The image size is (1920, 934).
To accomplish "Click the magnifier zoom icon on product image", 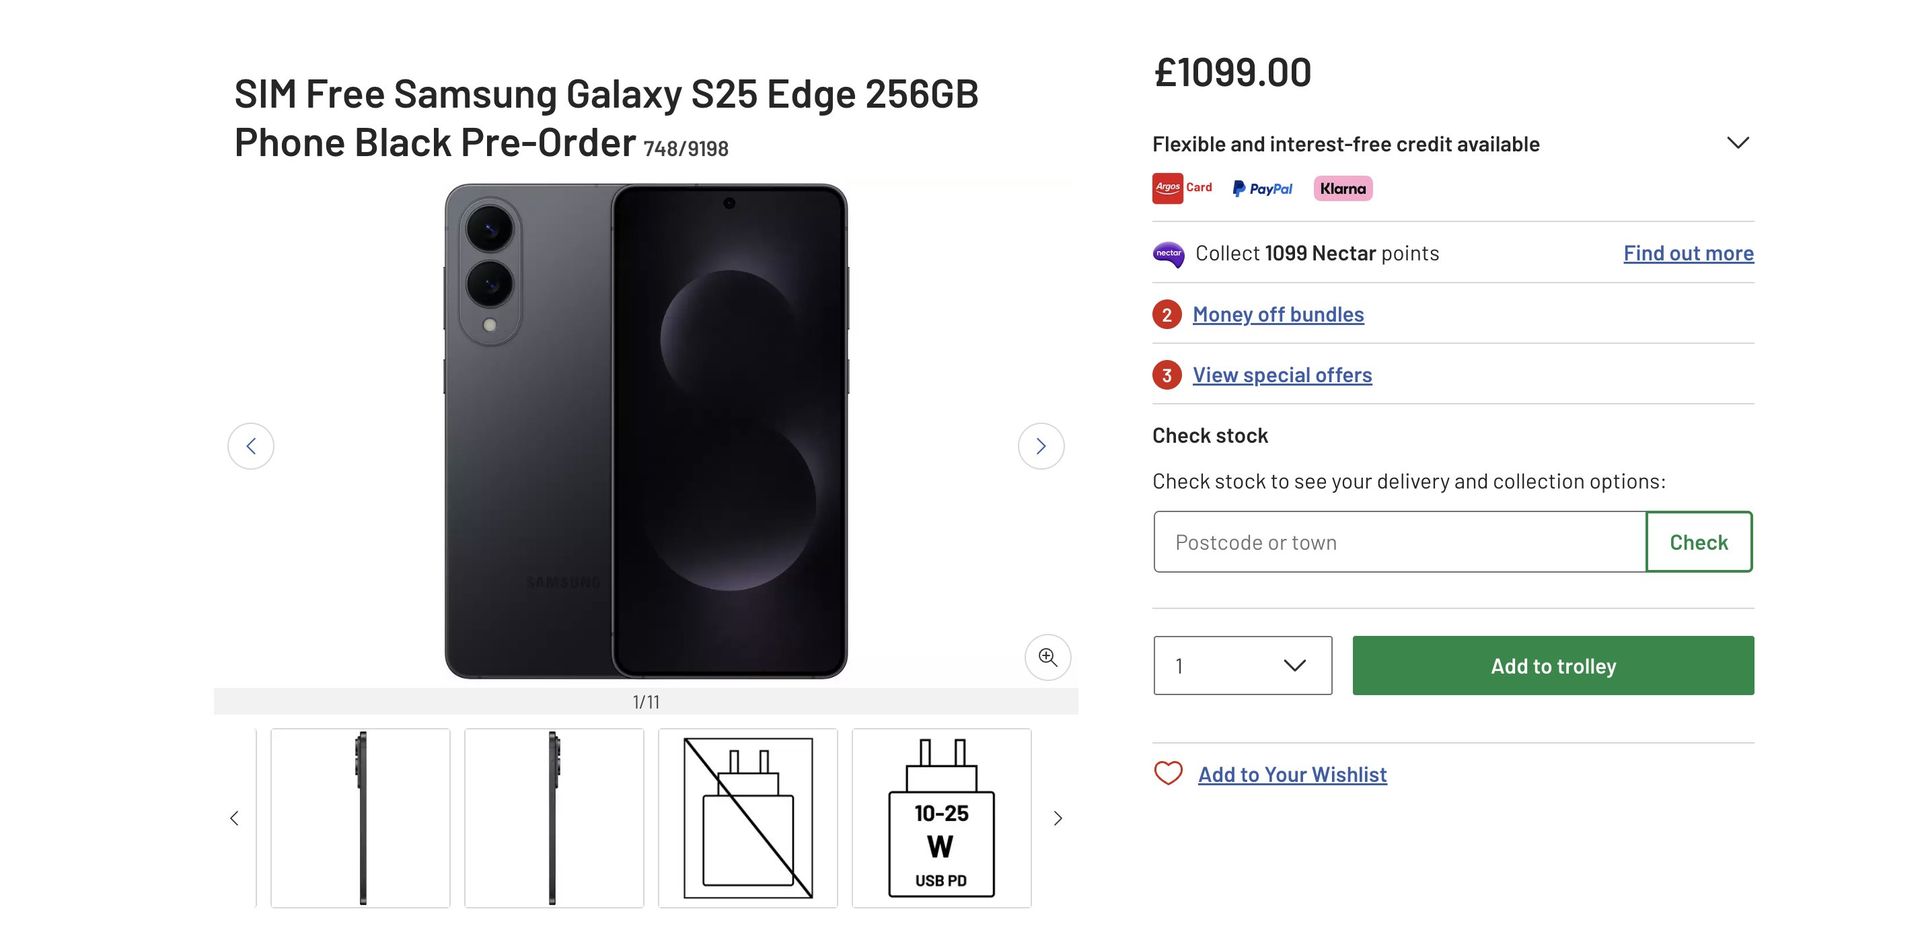I will (x=1047, y=657).
